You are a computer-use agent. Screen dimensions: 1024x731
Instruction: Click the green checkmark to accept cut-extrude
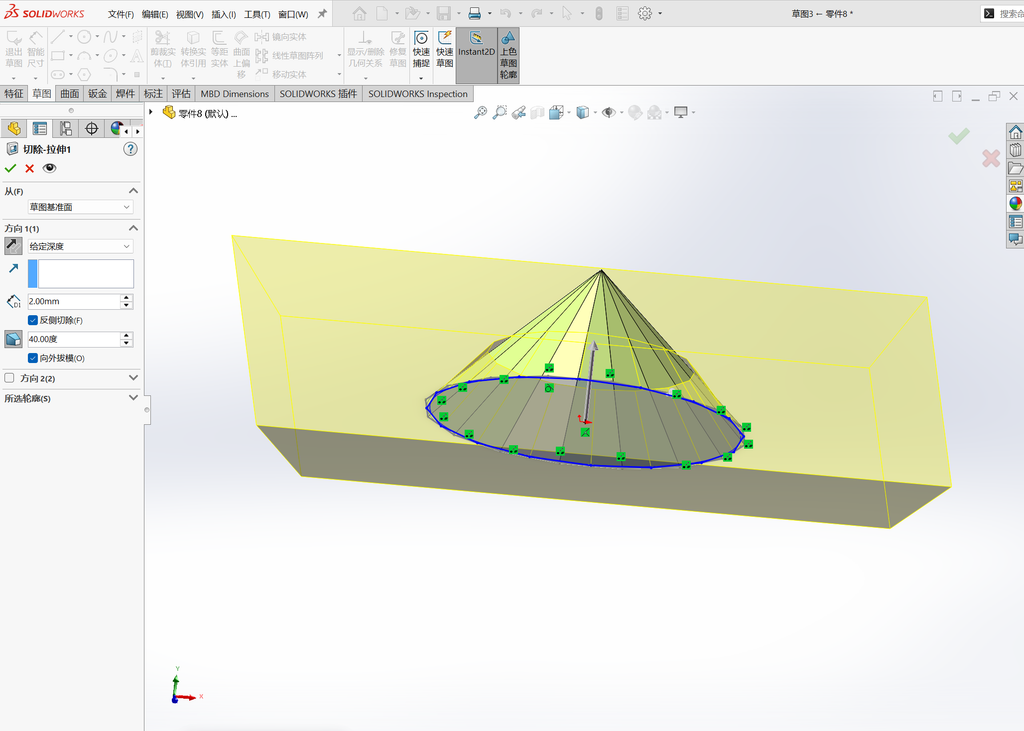[10, 169]
